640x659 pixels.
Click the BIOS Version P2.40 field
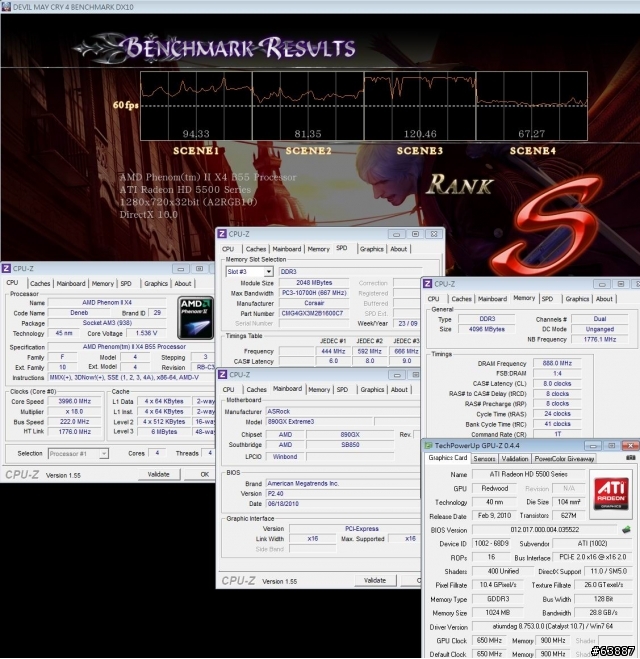click(x=342, y=493)
